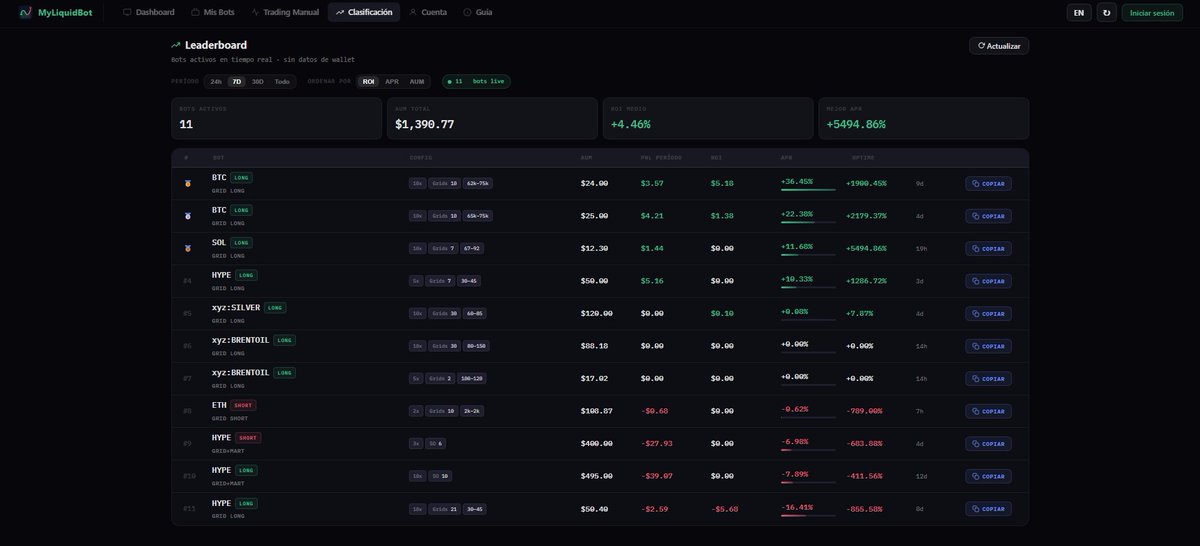Click the Mejor APR +5494.86% value
The image size is (1200, 546).
856,125
